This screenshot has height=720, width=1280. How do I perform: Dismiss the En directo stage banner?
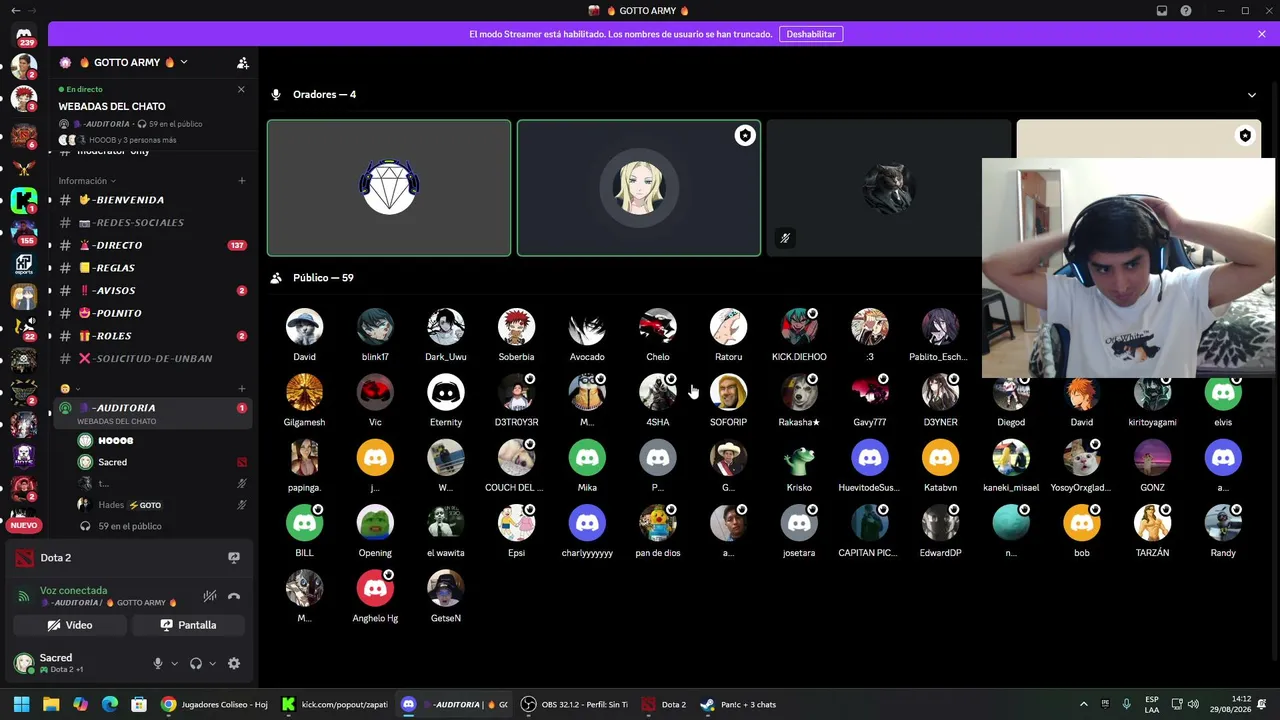[x=241, y=89]
